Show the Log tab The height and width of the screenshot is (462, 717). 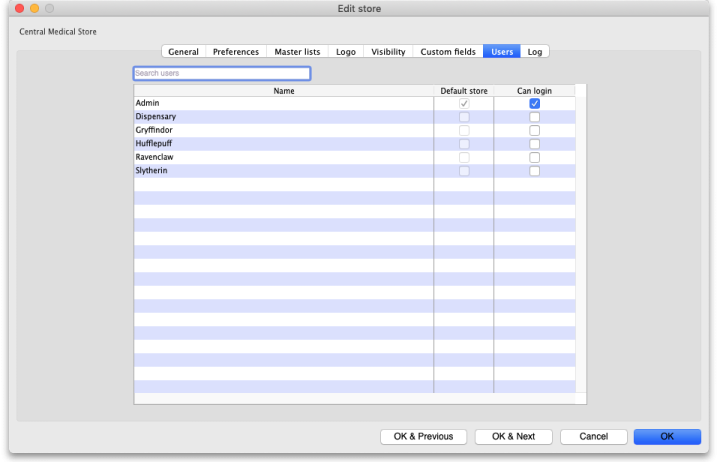pos(535,52)
